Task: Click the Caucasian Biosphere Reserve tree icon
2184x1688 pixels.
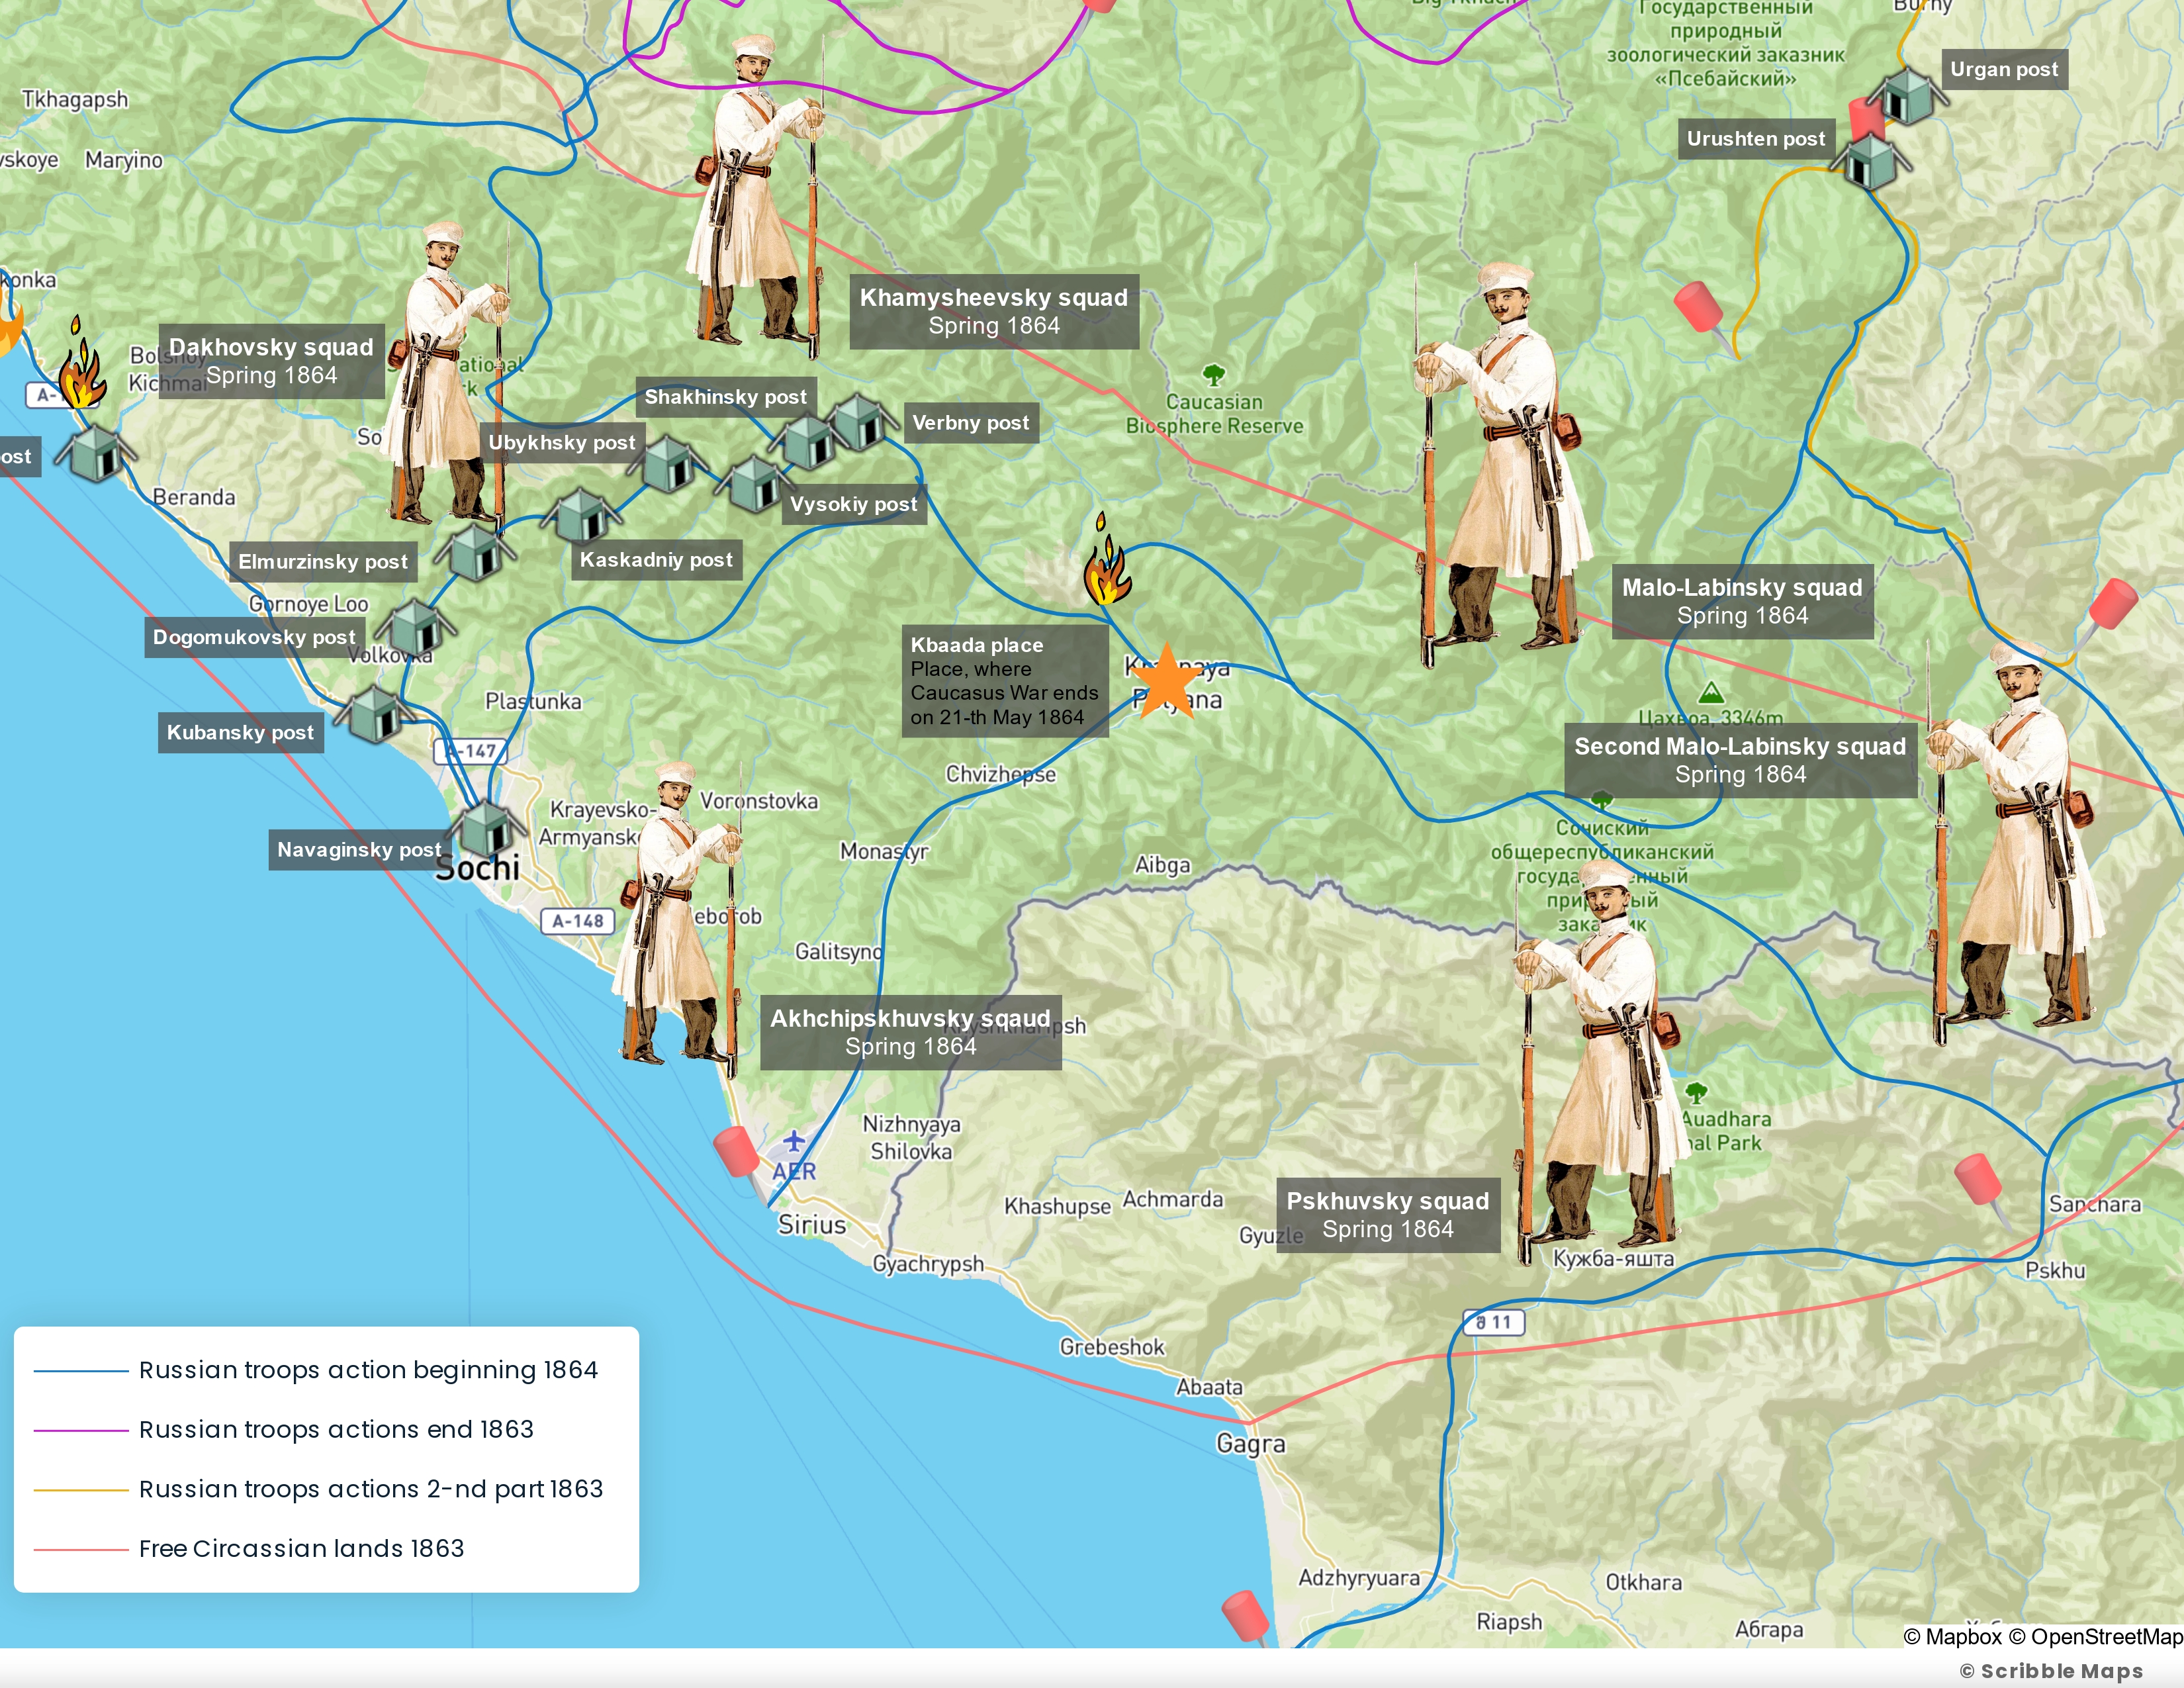Action: (x=1214, y=375)
